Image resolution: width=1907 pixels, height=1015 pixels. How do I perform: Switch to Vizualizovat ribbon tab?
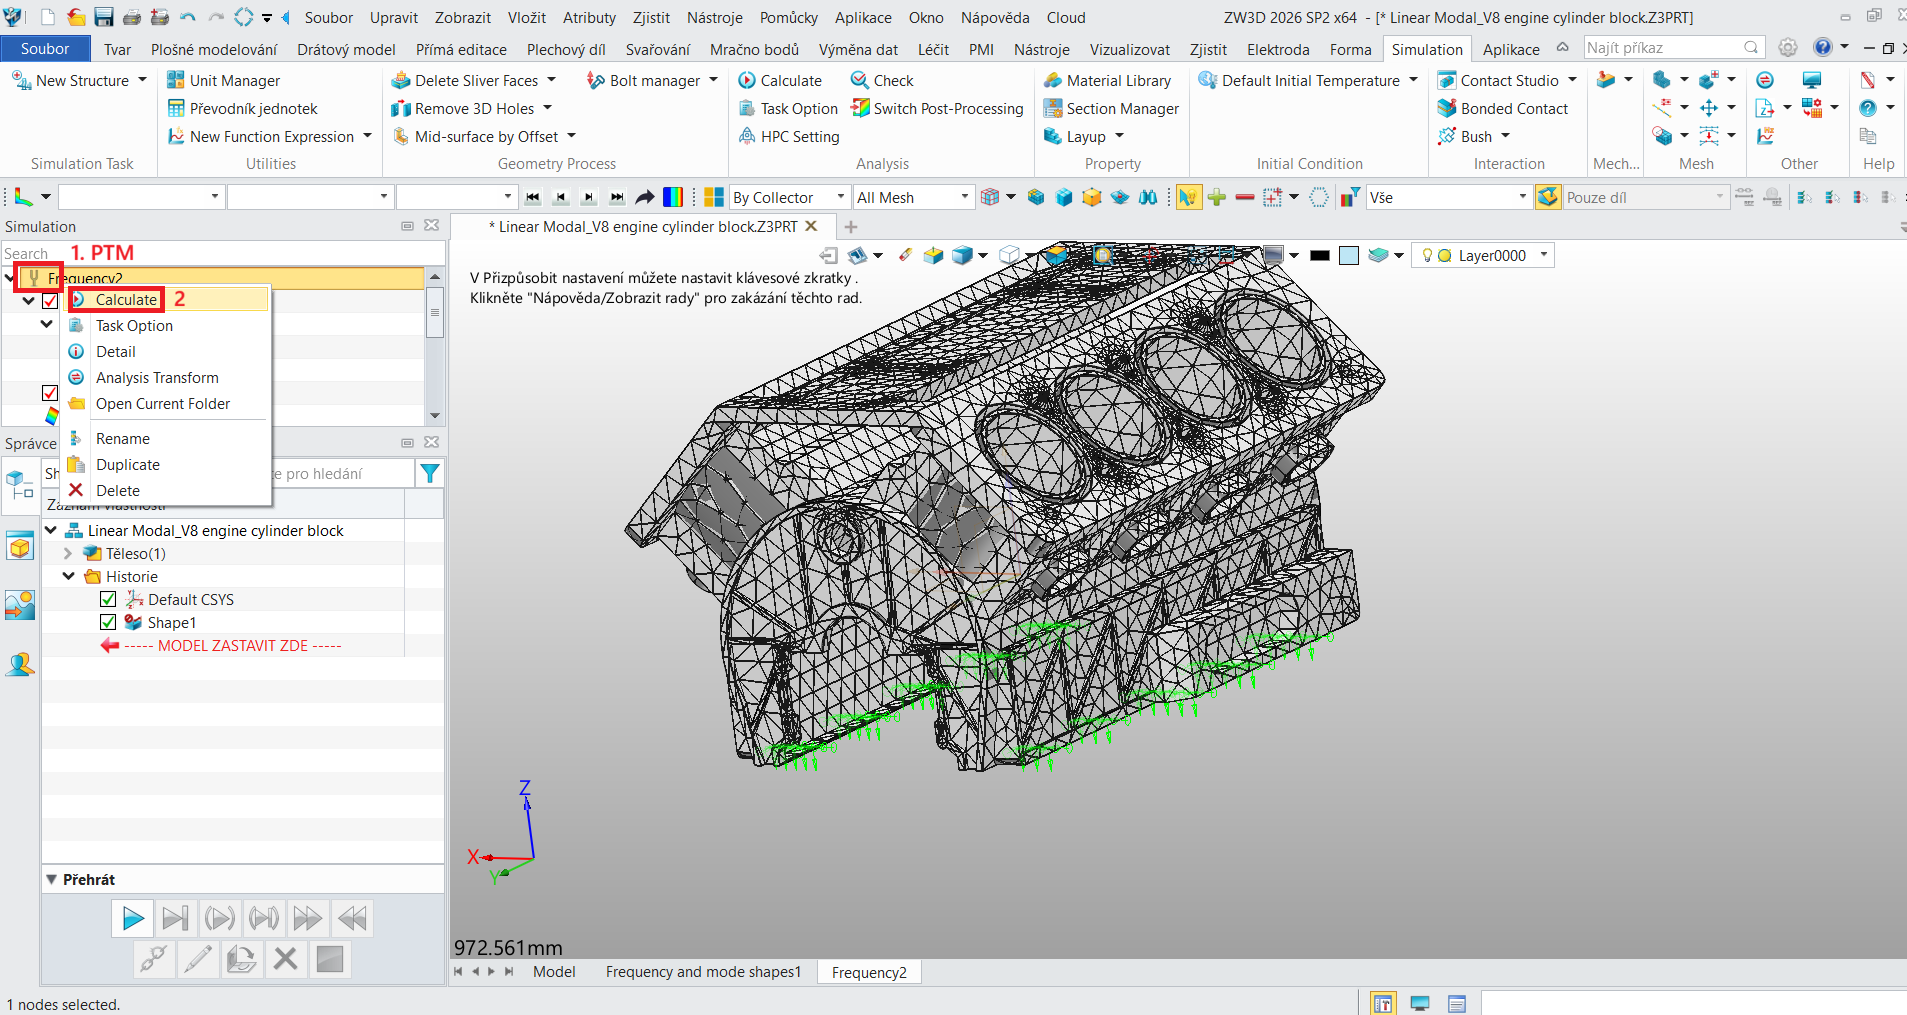click(x=1129, y=49)
